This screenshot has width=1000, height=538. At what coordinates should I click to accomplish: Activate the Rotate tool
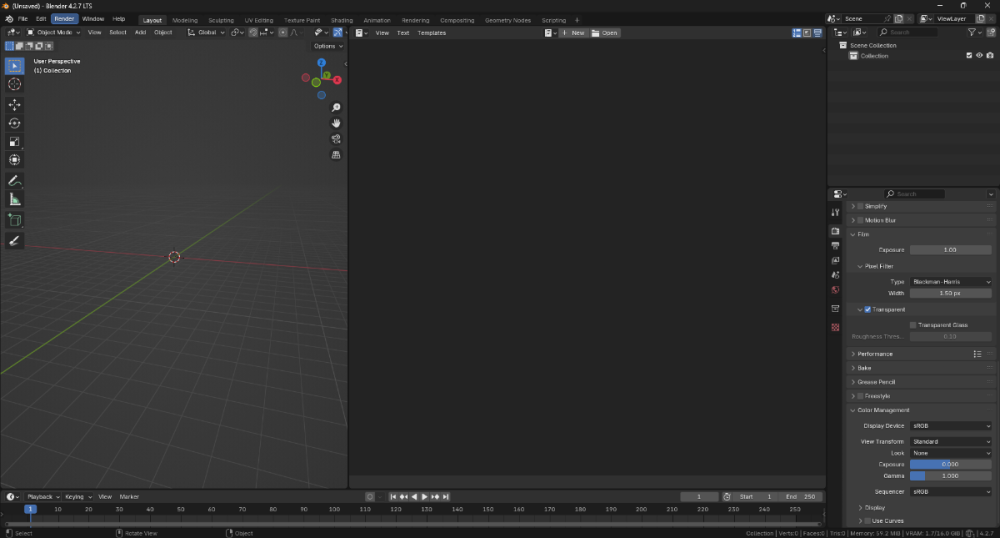[x=14, y=123]
